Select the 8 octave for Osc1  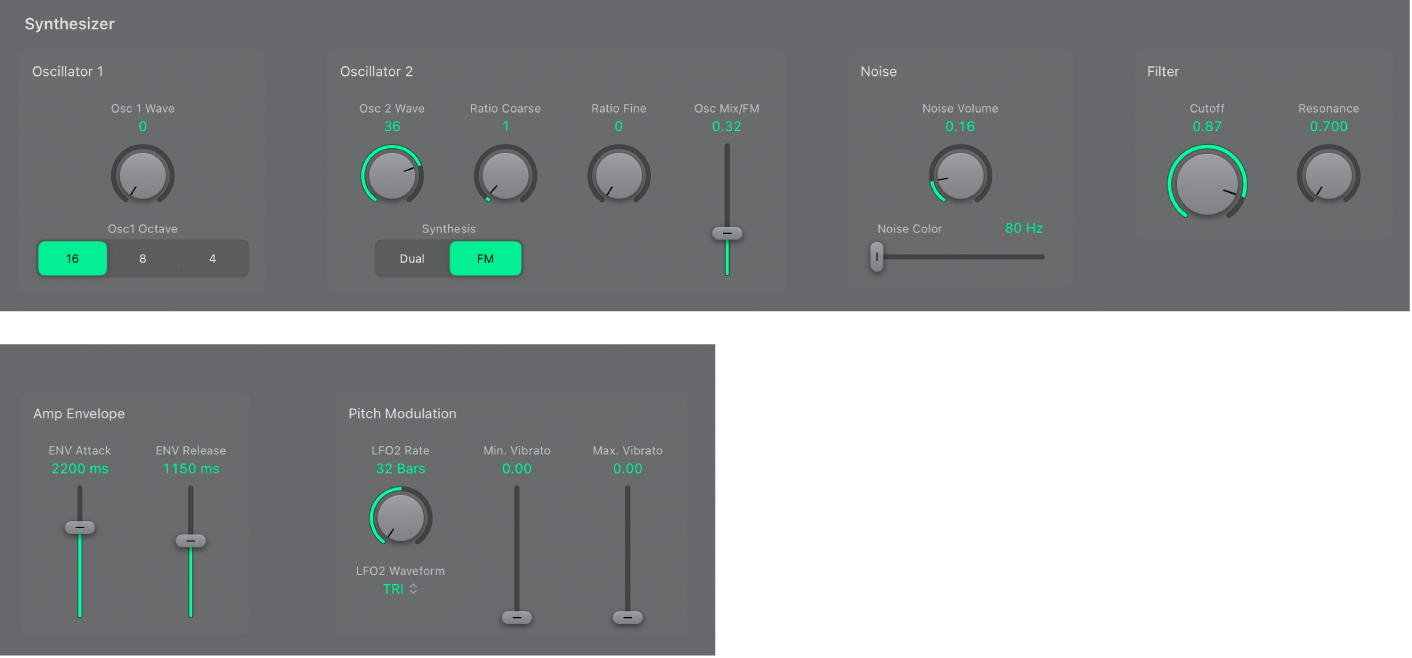point(142,258)
